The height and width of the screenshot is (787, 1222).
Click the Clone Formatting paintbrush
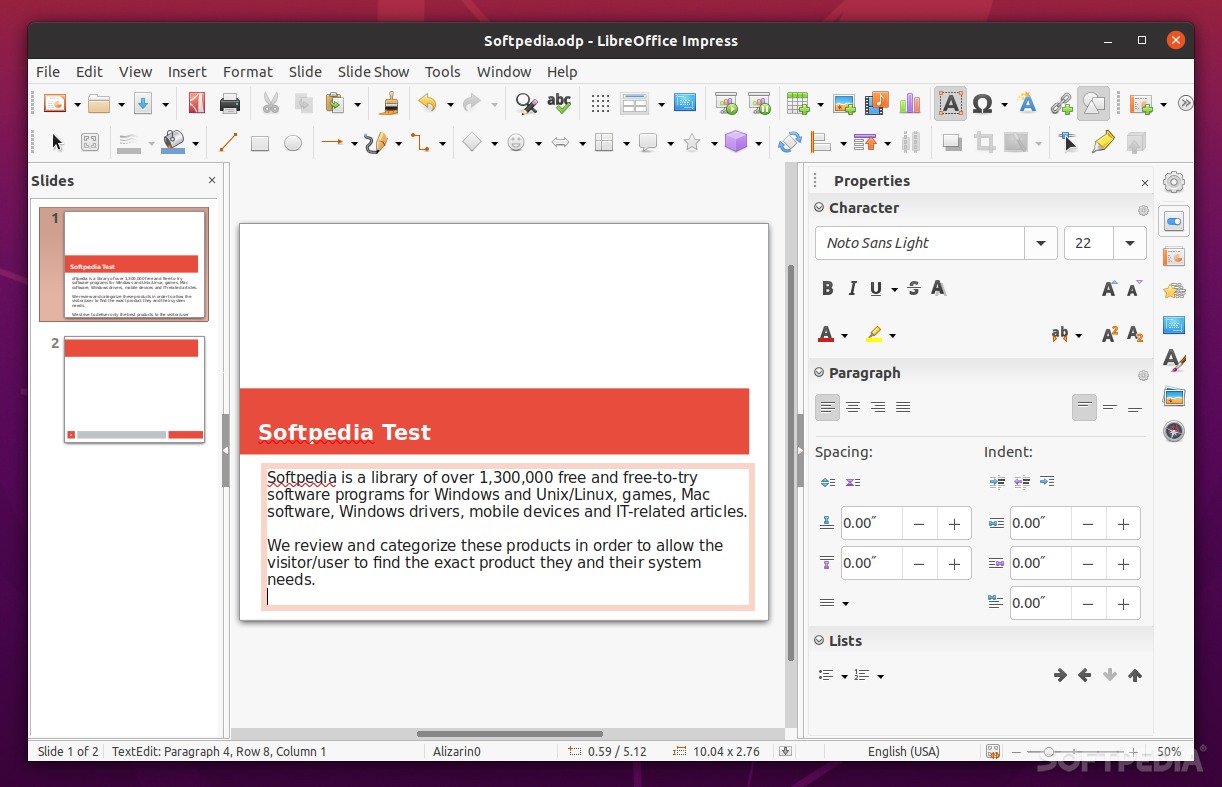(390, 103)
